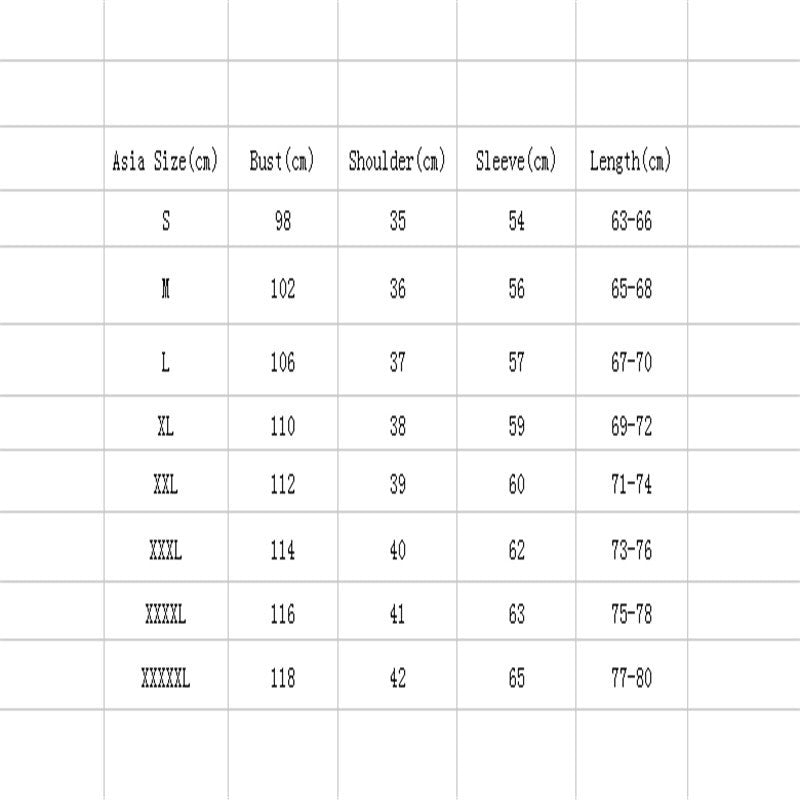The height and width of the screenshot is (800, 800).
Task: Select the bust value 106 cell
Action: click(282, 362)
